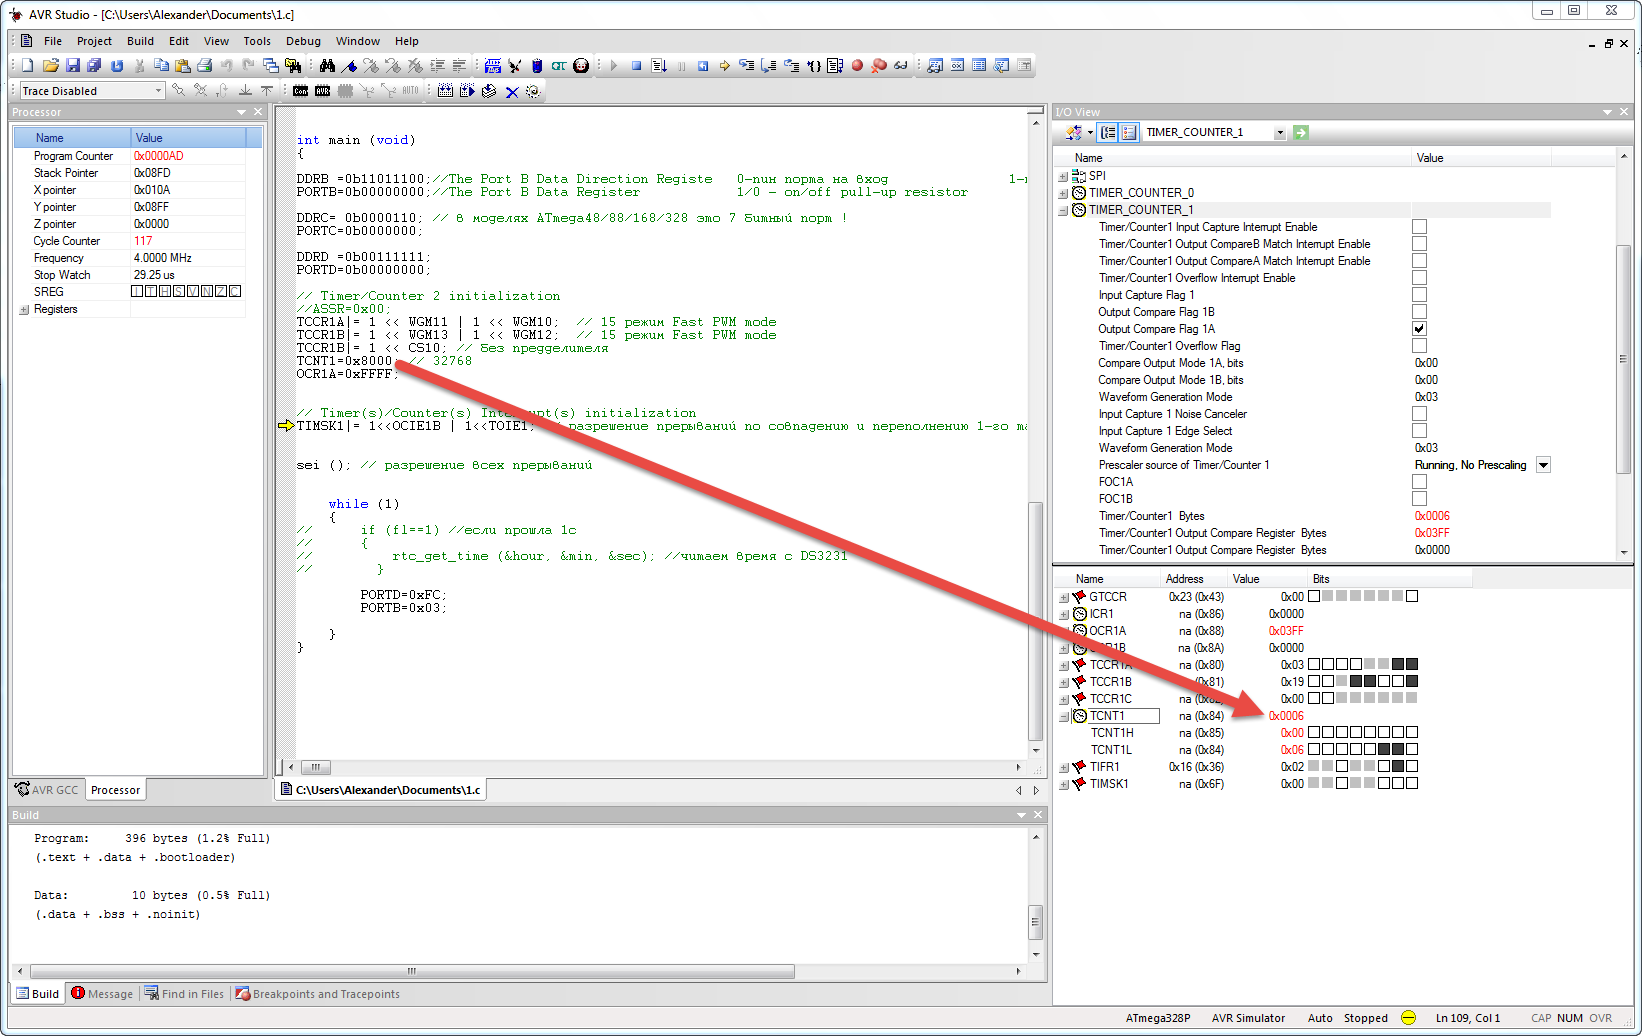
Task: Click the Paste clipboard icon
Action: [x=183, y=66]
